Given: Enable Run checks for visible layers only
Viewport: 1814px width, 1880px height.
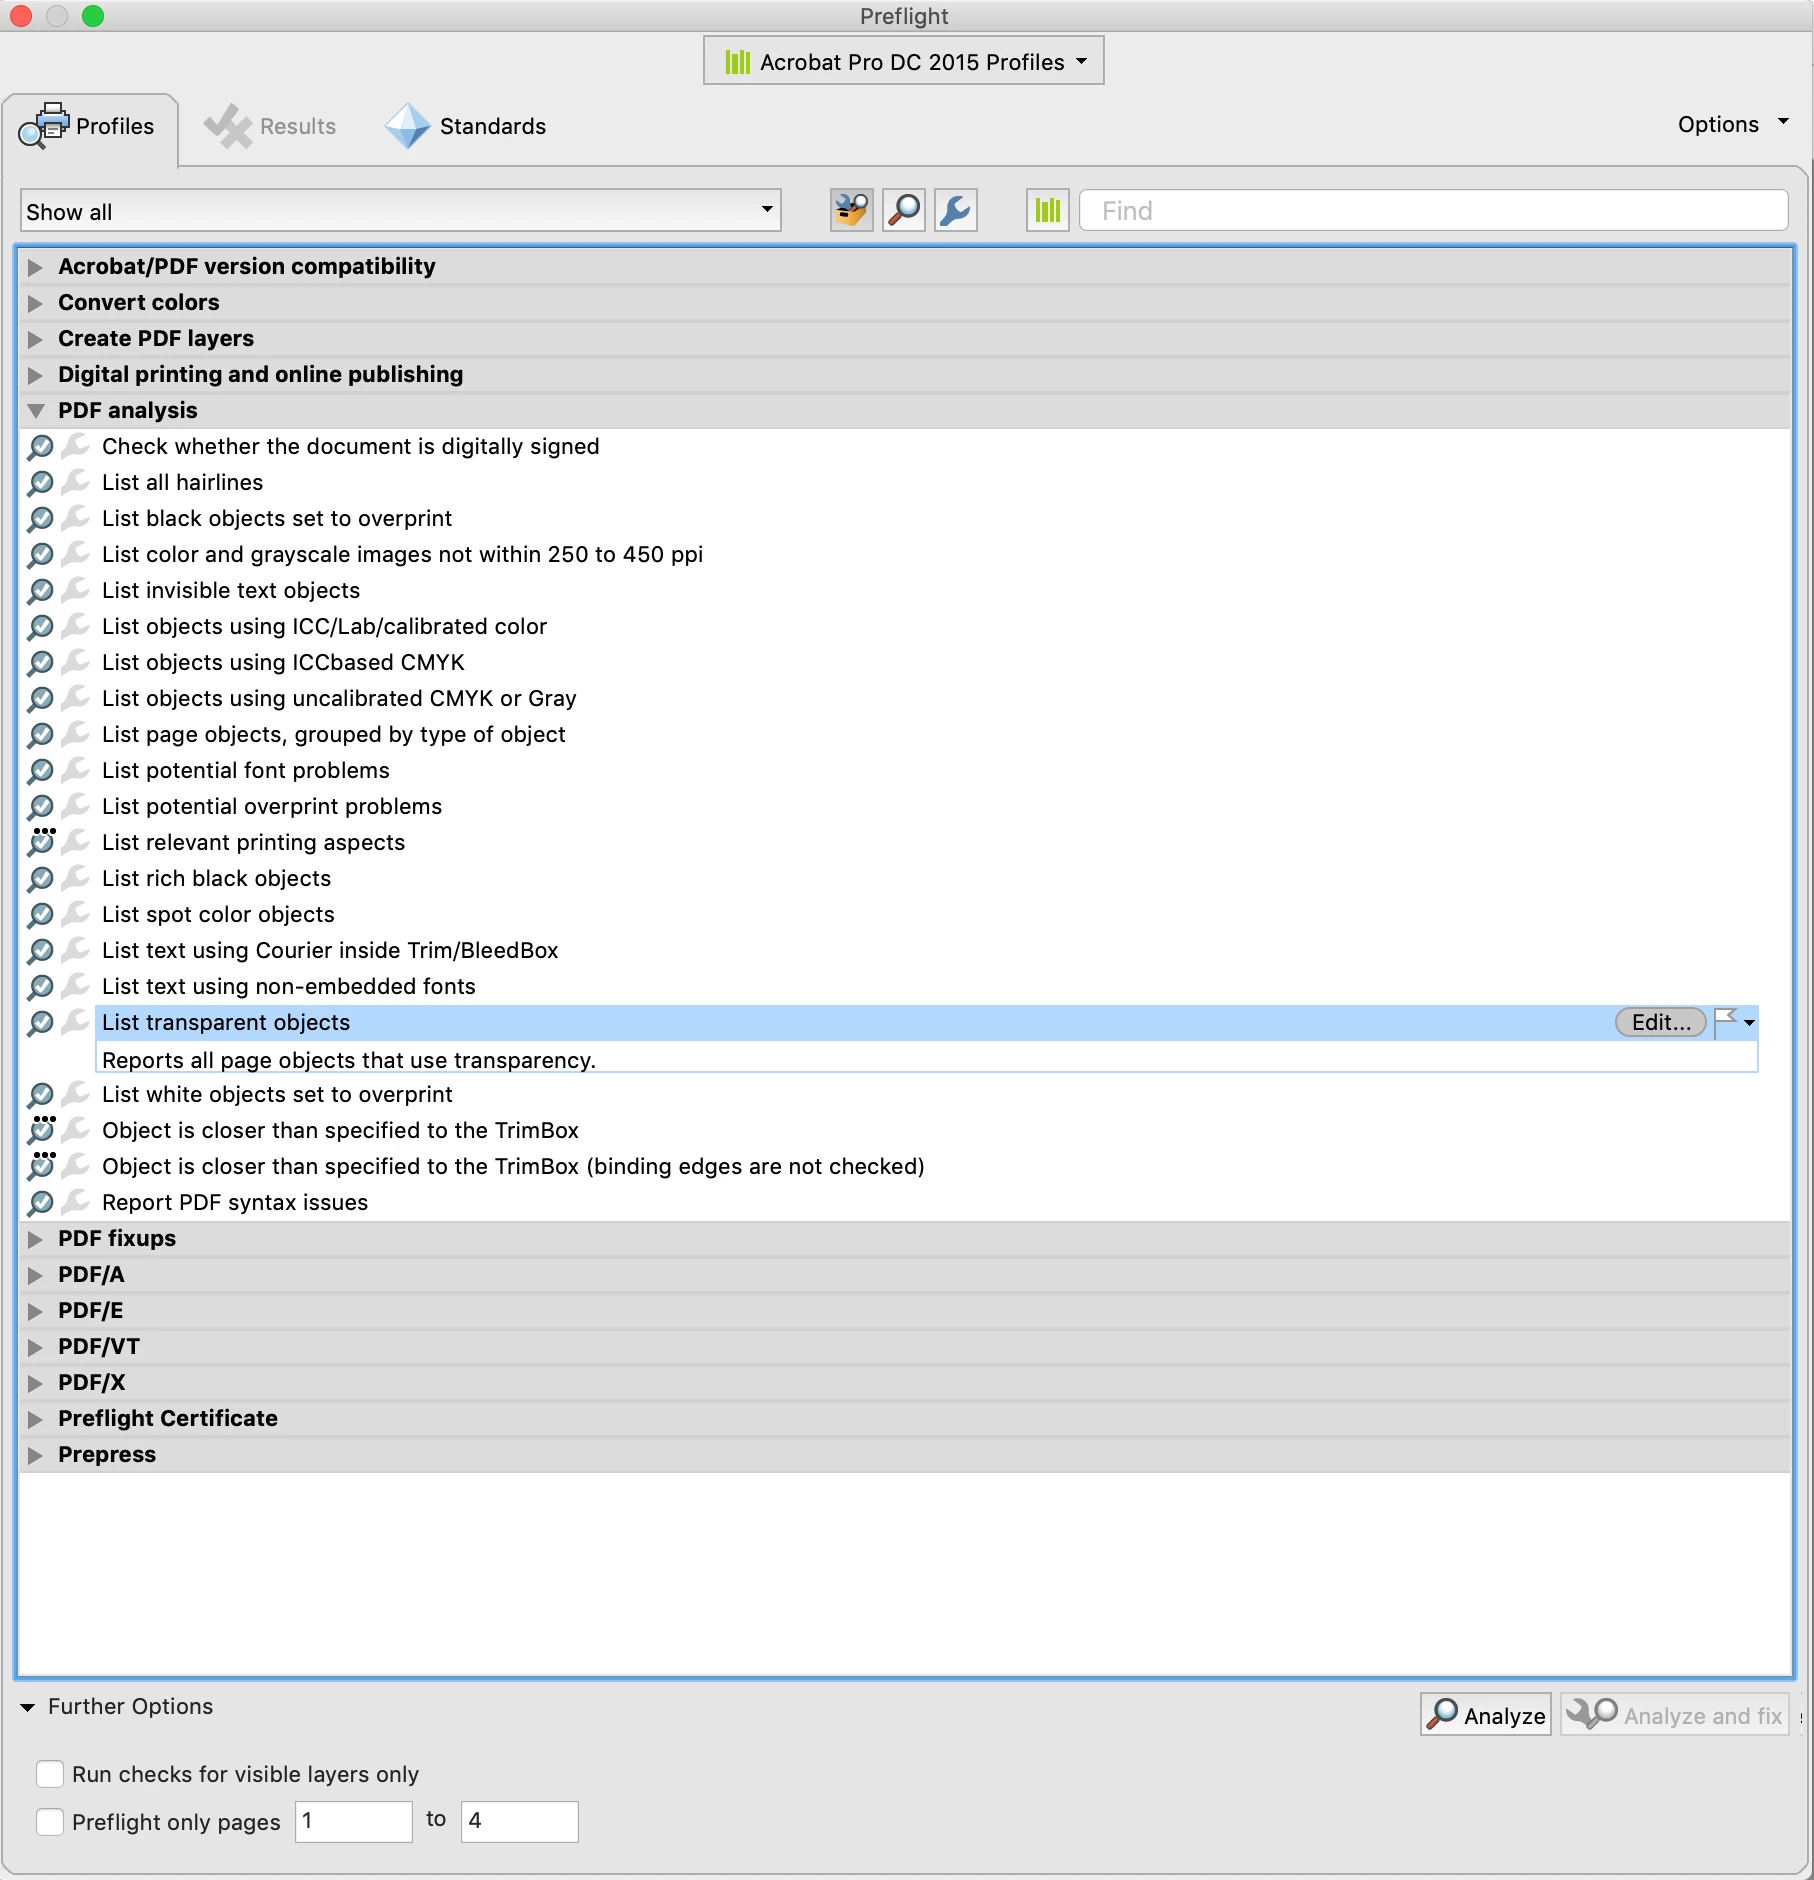Looking at the screenshot, I should coord(50,1774).
